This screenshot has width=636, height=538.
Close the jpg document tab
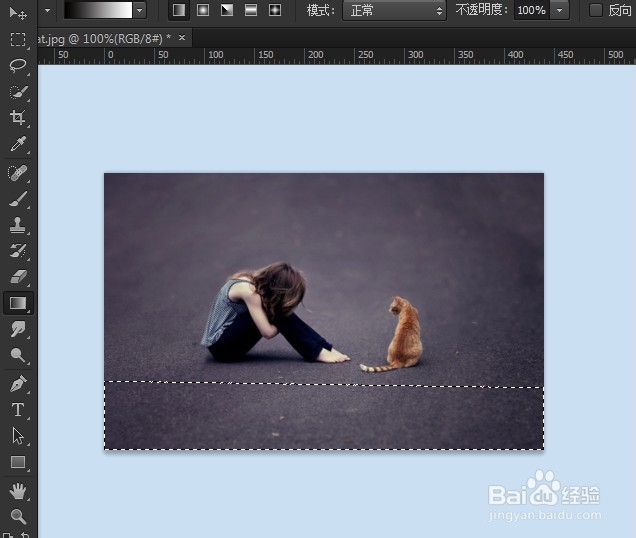[x=182, y=38]
